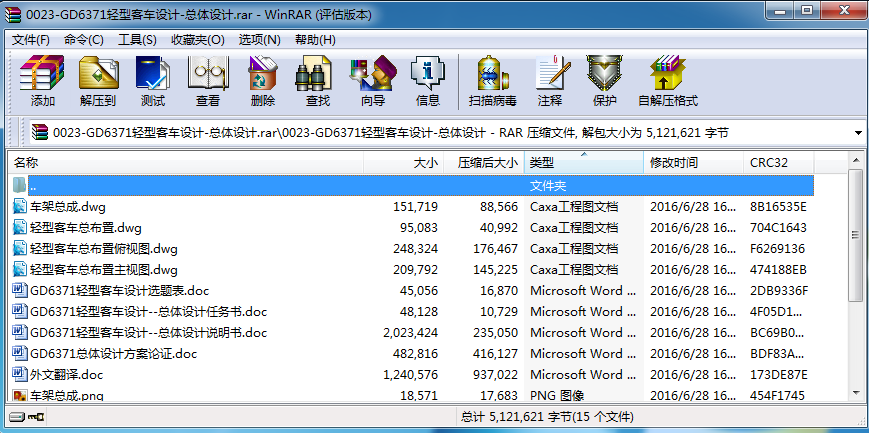Image resolution: width=869 pixels, height=433 pixels.
Task: Expand the address bar path dropdown arrow
Action: pyautogui.click(x=858, y=133)
